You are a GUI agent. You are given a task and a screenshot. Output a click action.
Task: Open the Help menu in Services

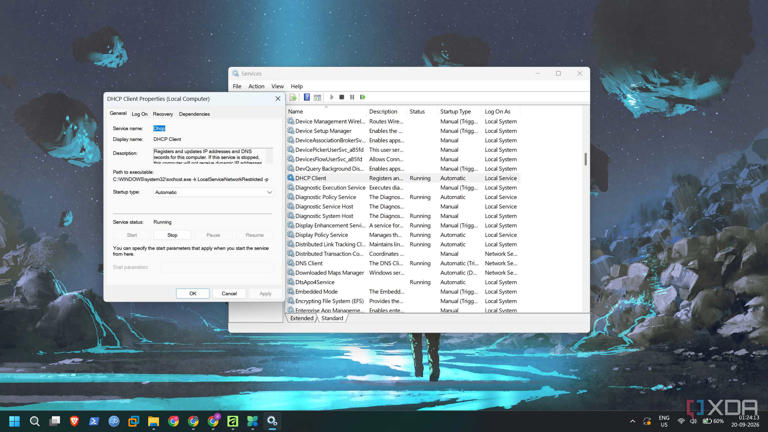297,86
